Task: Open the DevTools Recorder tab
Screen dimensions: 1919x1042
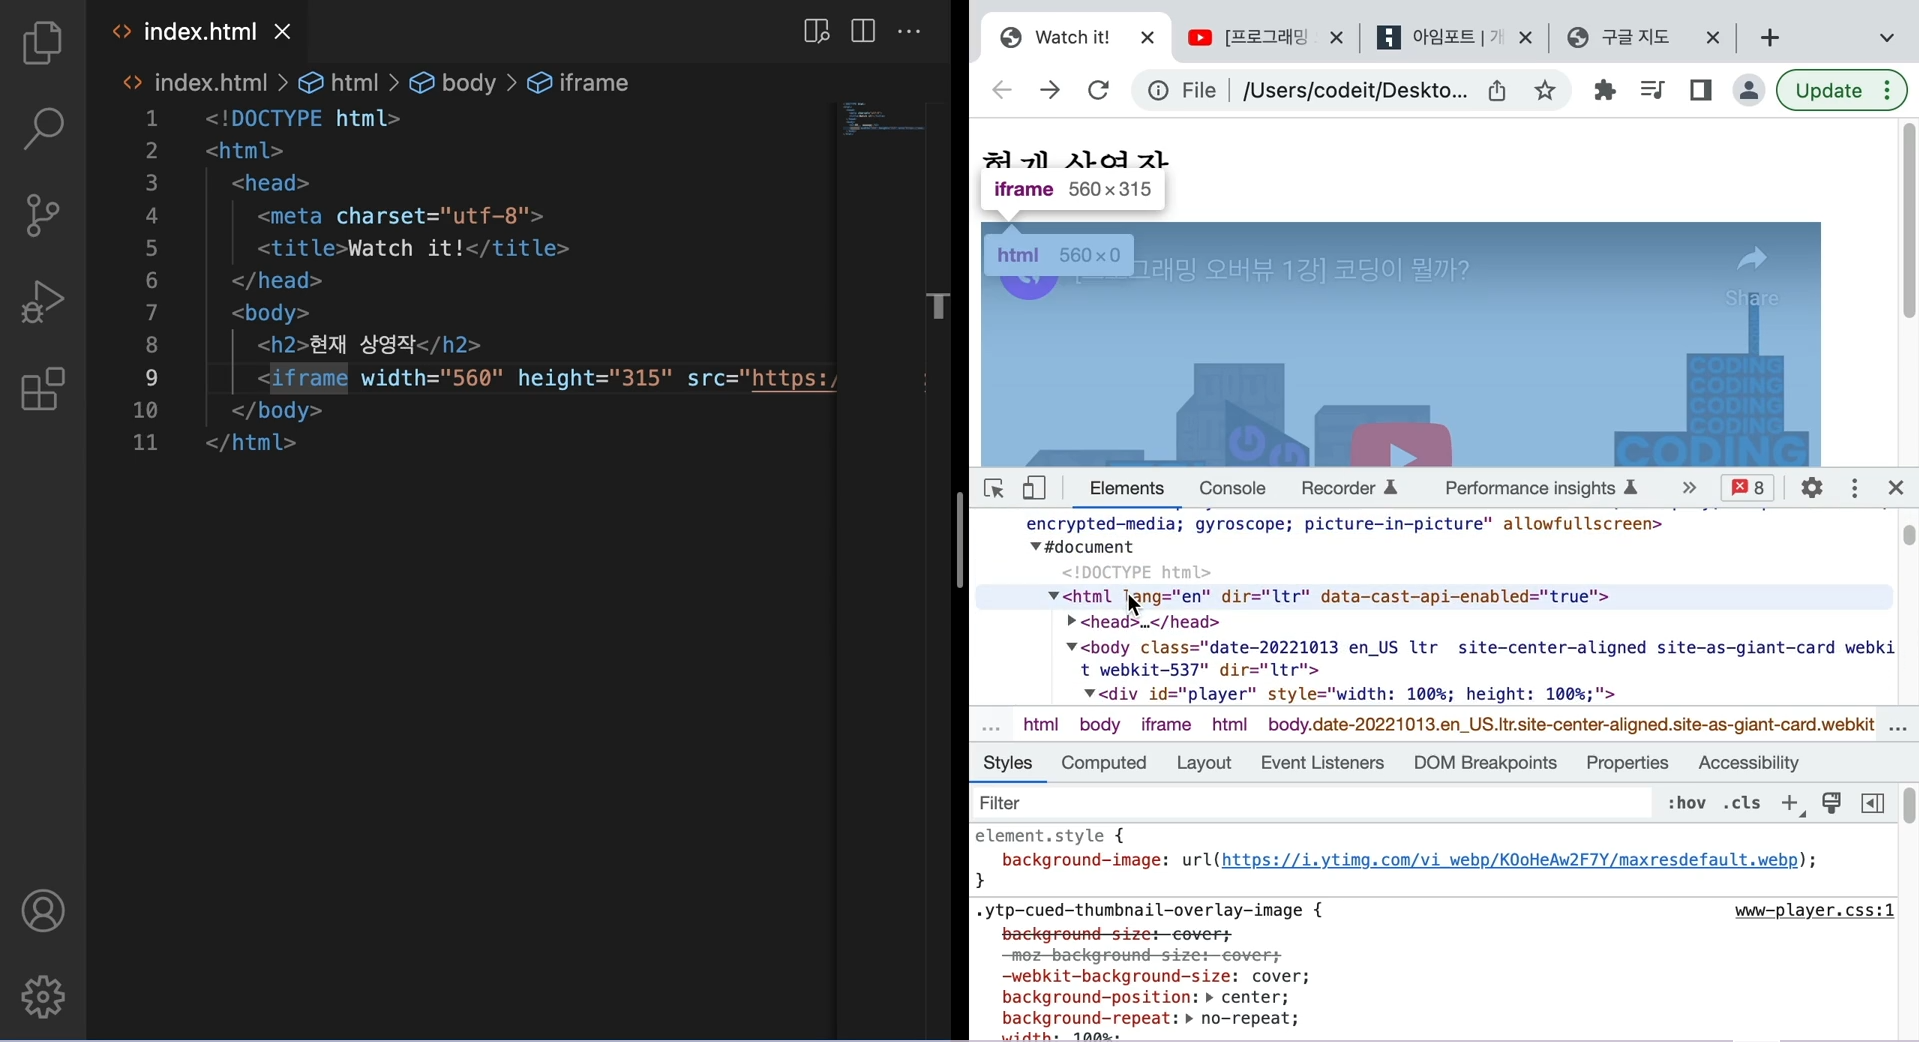Action: pyautogui.click(x=1349, y=489)
